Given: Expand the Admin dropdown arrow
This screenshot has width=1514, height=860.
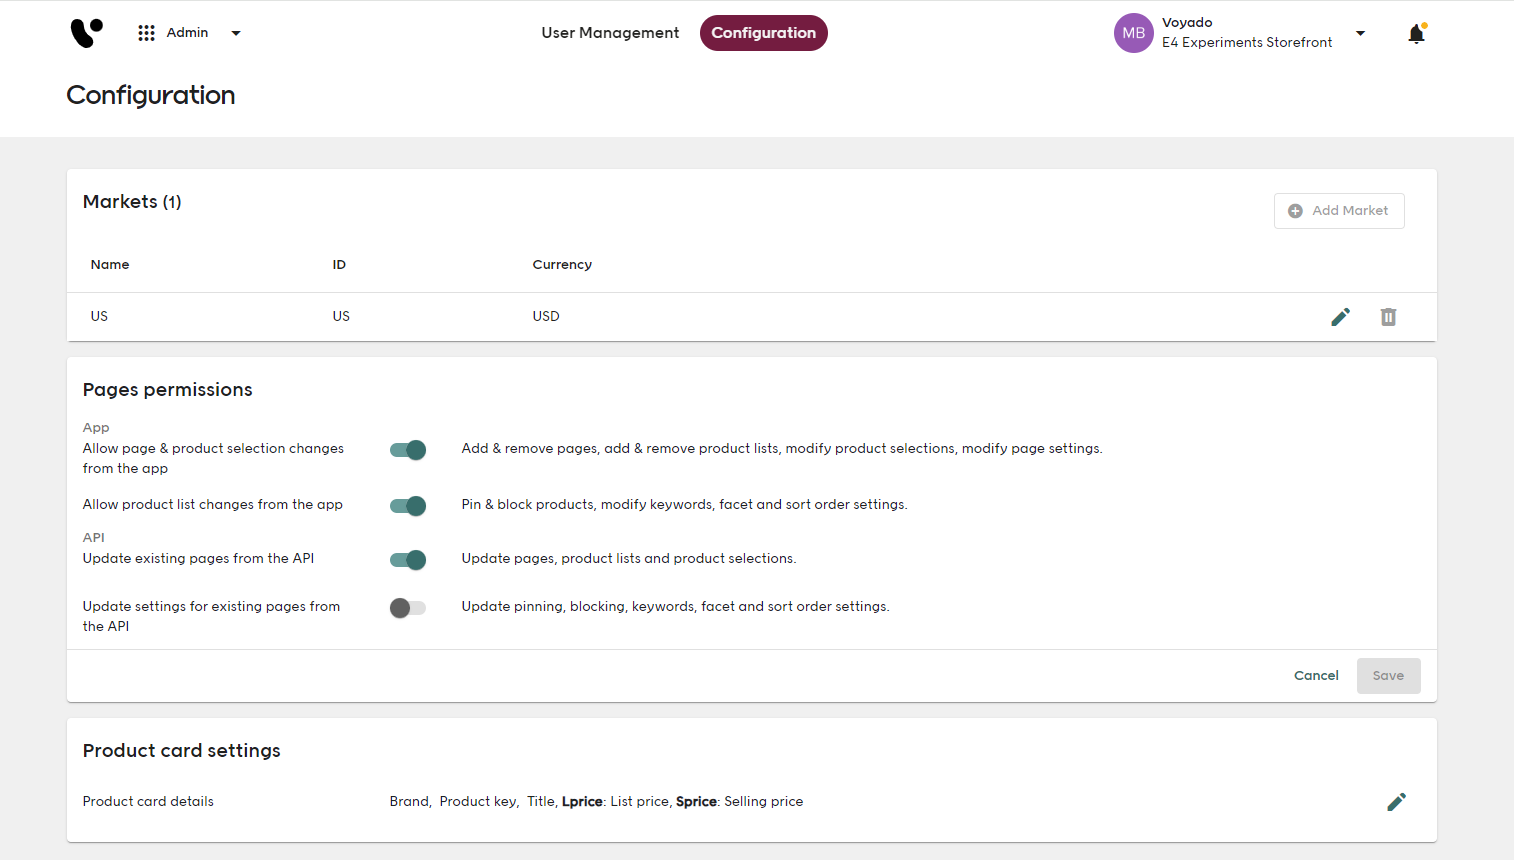Looking at the screenshot, I should (x=236, y=33).
